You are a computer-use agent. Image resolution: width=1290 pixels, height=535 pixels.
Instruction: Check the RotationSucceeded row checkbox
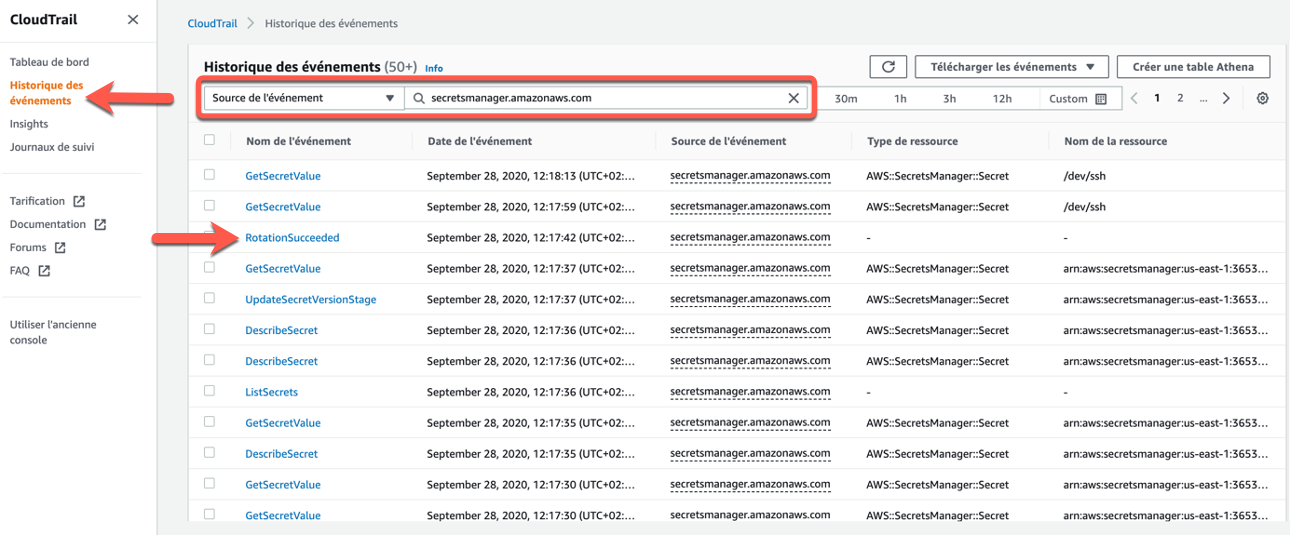click(x=209, y=236)
